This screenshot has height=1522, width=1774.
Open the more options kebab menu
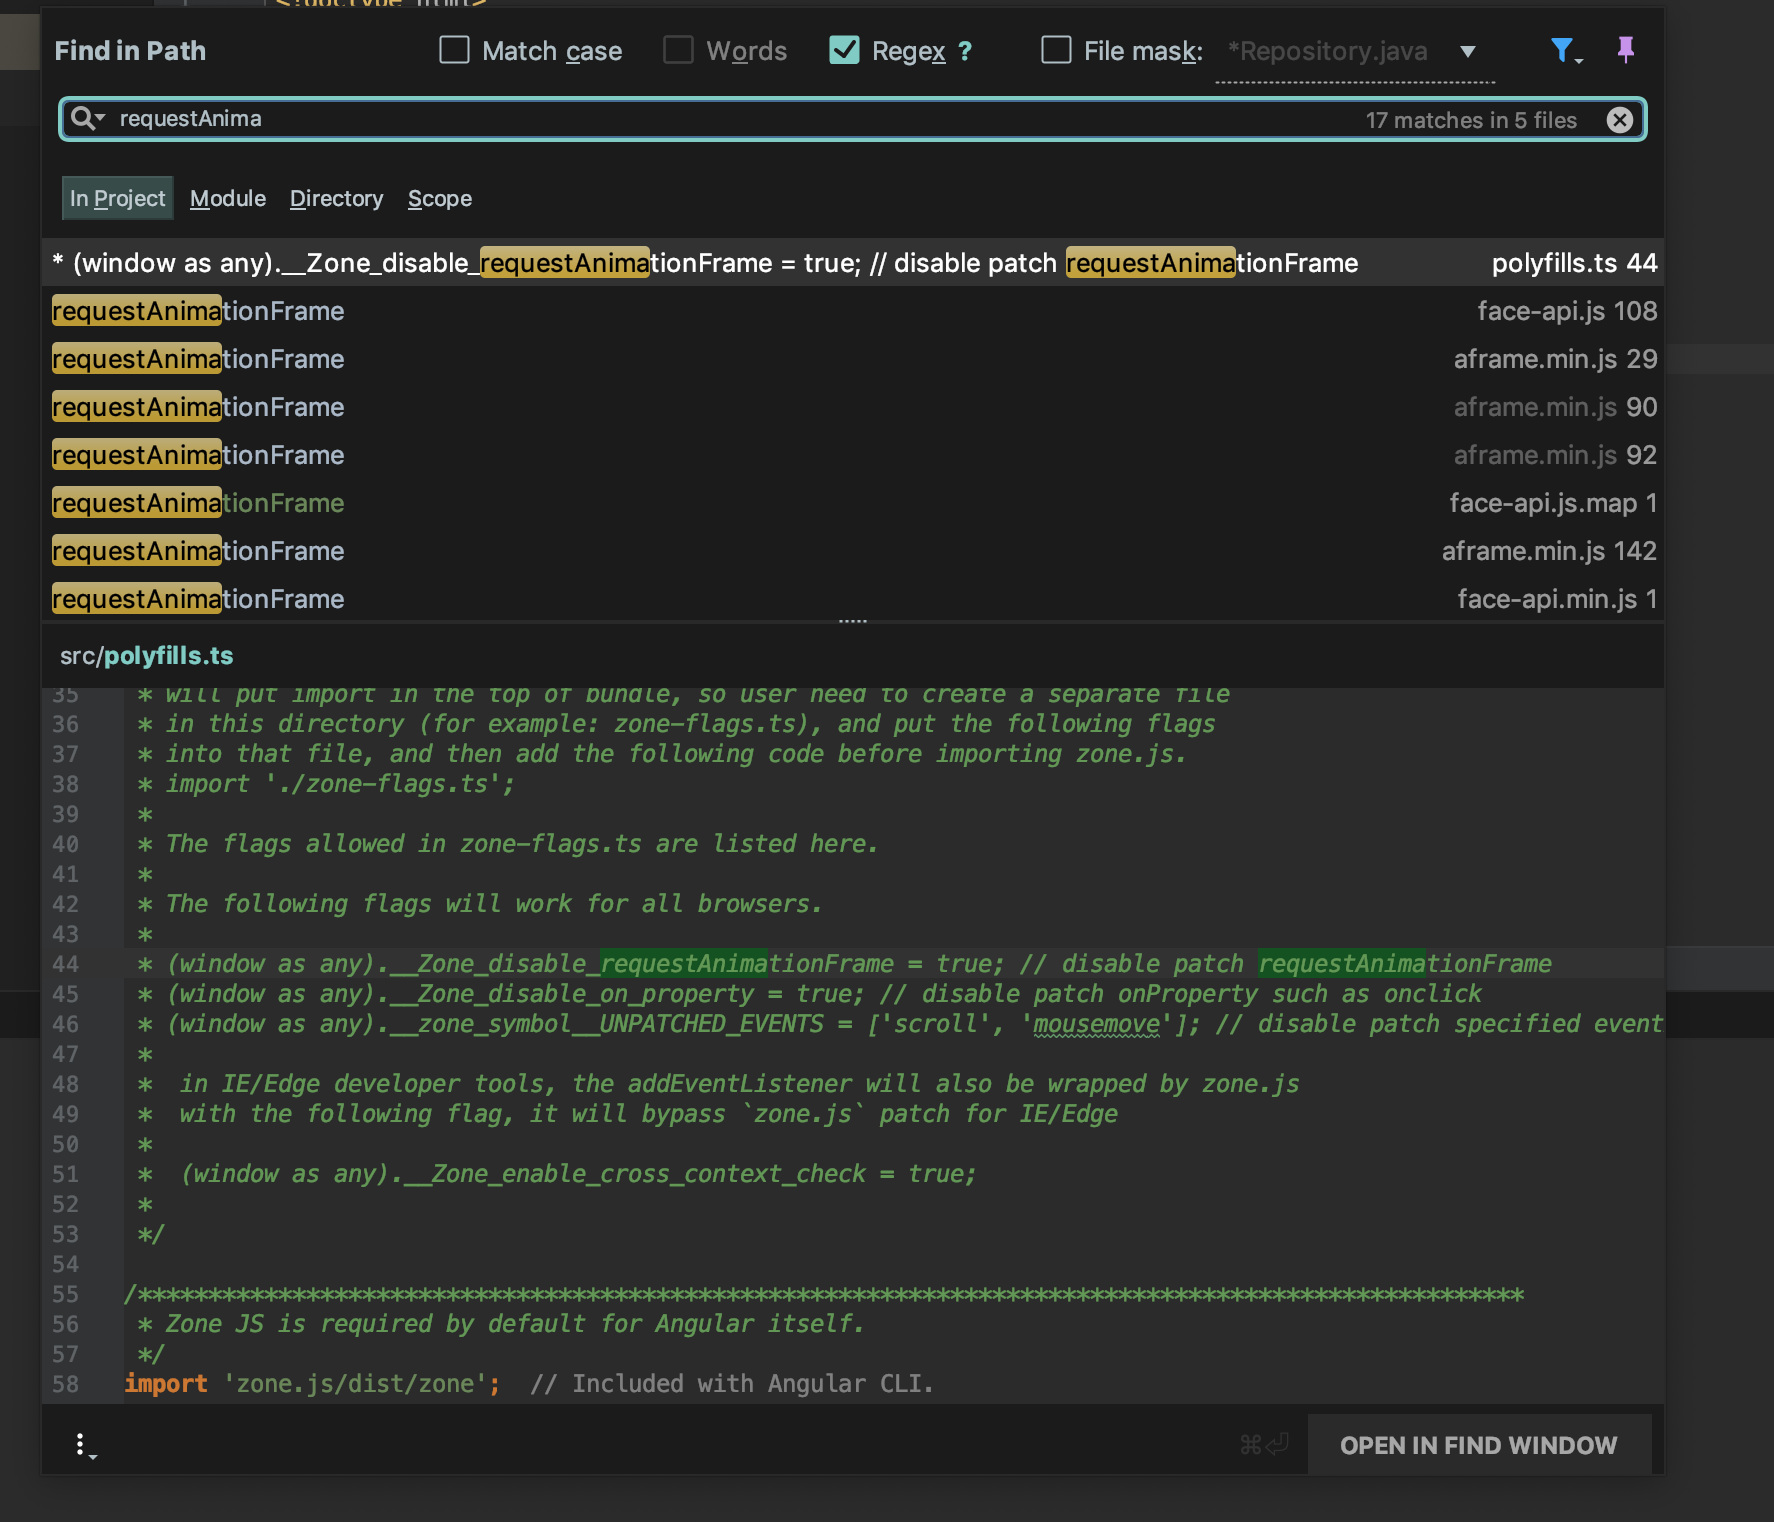pyautogui.click(x=82, y=1445)
